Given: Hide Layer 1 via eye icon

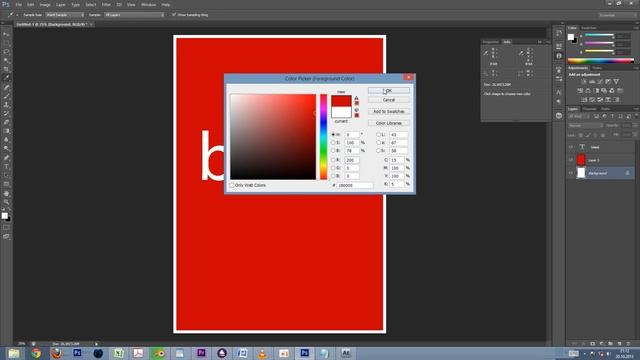Looking at the screenshot, I should (571, 160).
